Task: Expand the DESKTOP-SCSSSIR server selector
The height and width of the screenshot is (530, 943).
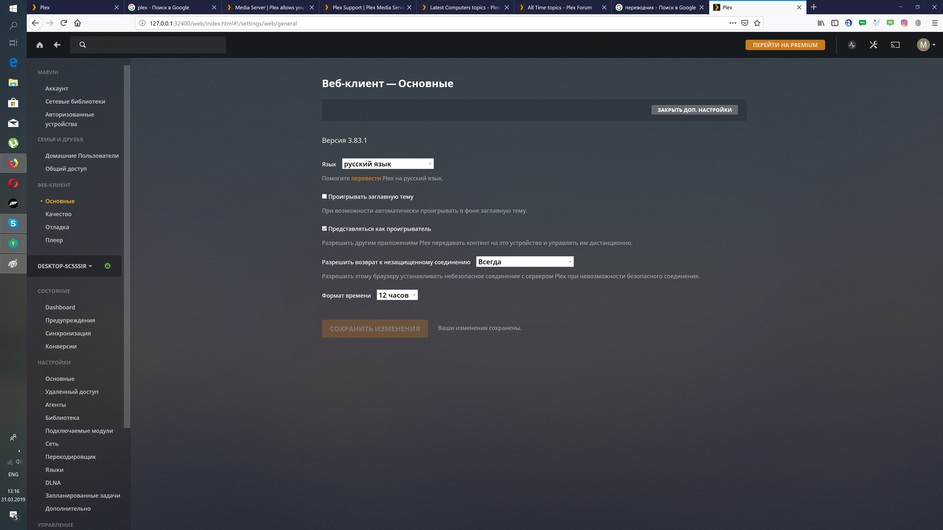Action: point(65,266)
